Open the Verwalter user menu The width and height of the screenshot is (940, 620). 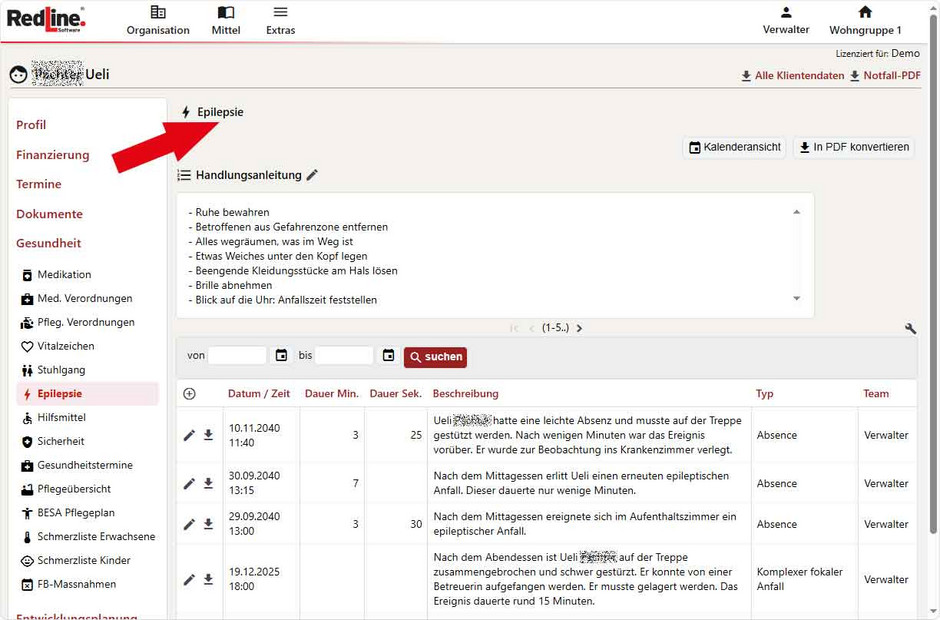[x=786, y=20]
